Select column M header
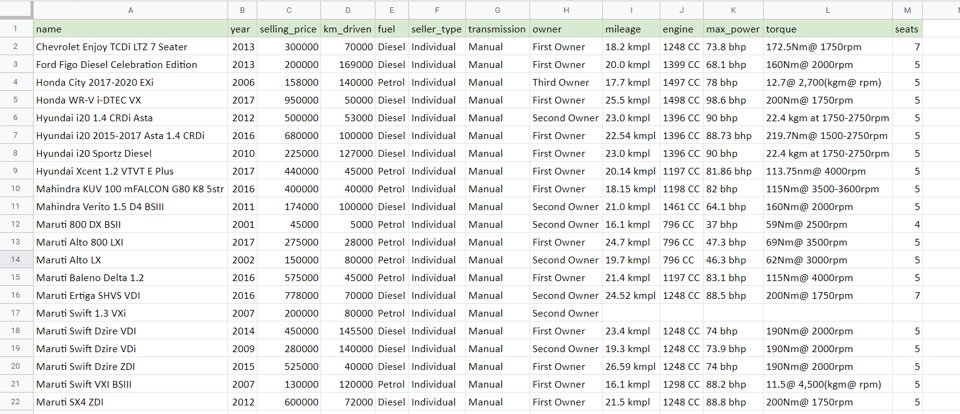The height and width of the screenshot is (414, 960). coord(907,10)
